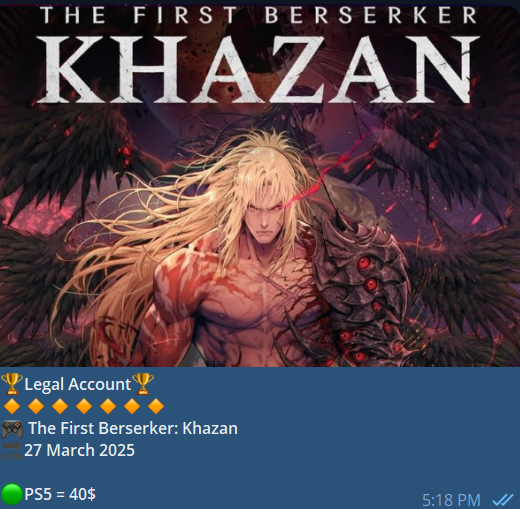Click the Legal Account text

[x=78, y=384]
